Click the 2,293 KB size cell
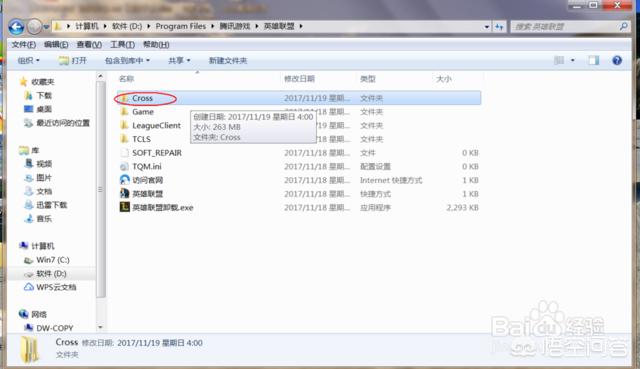This screenshot has width=640, height=369. click(x=462, y=207)
